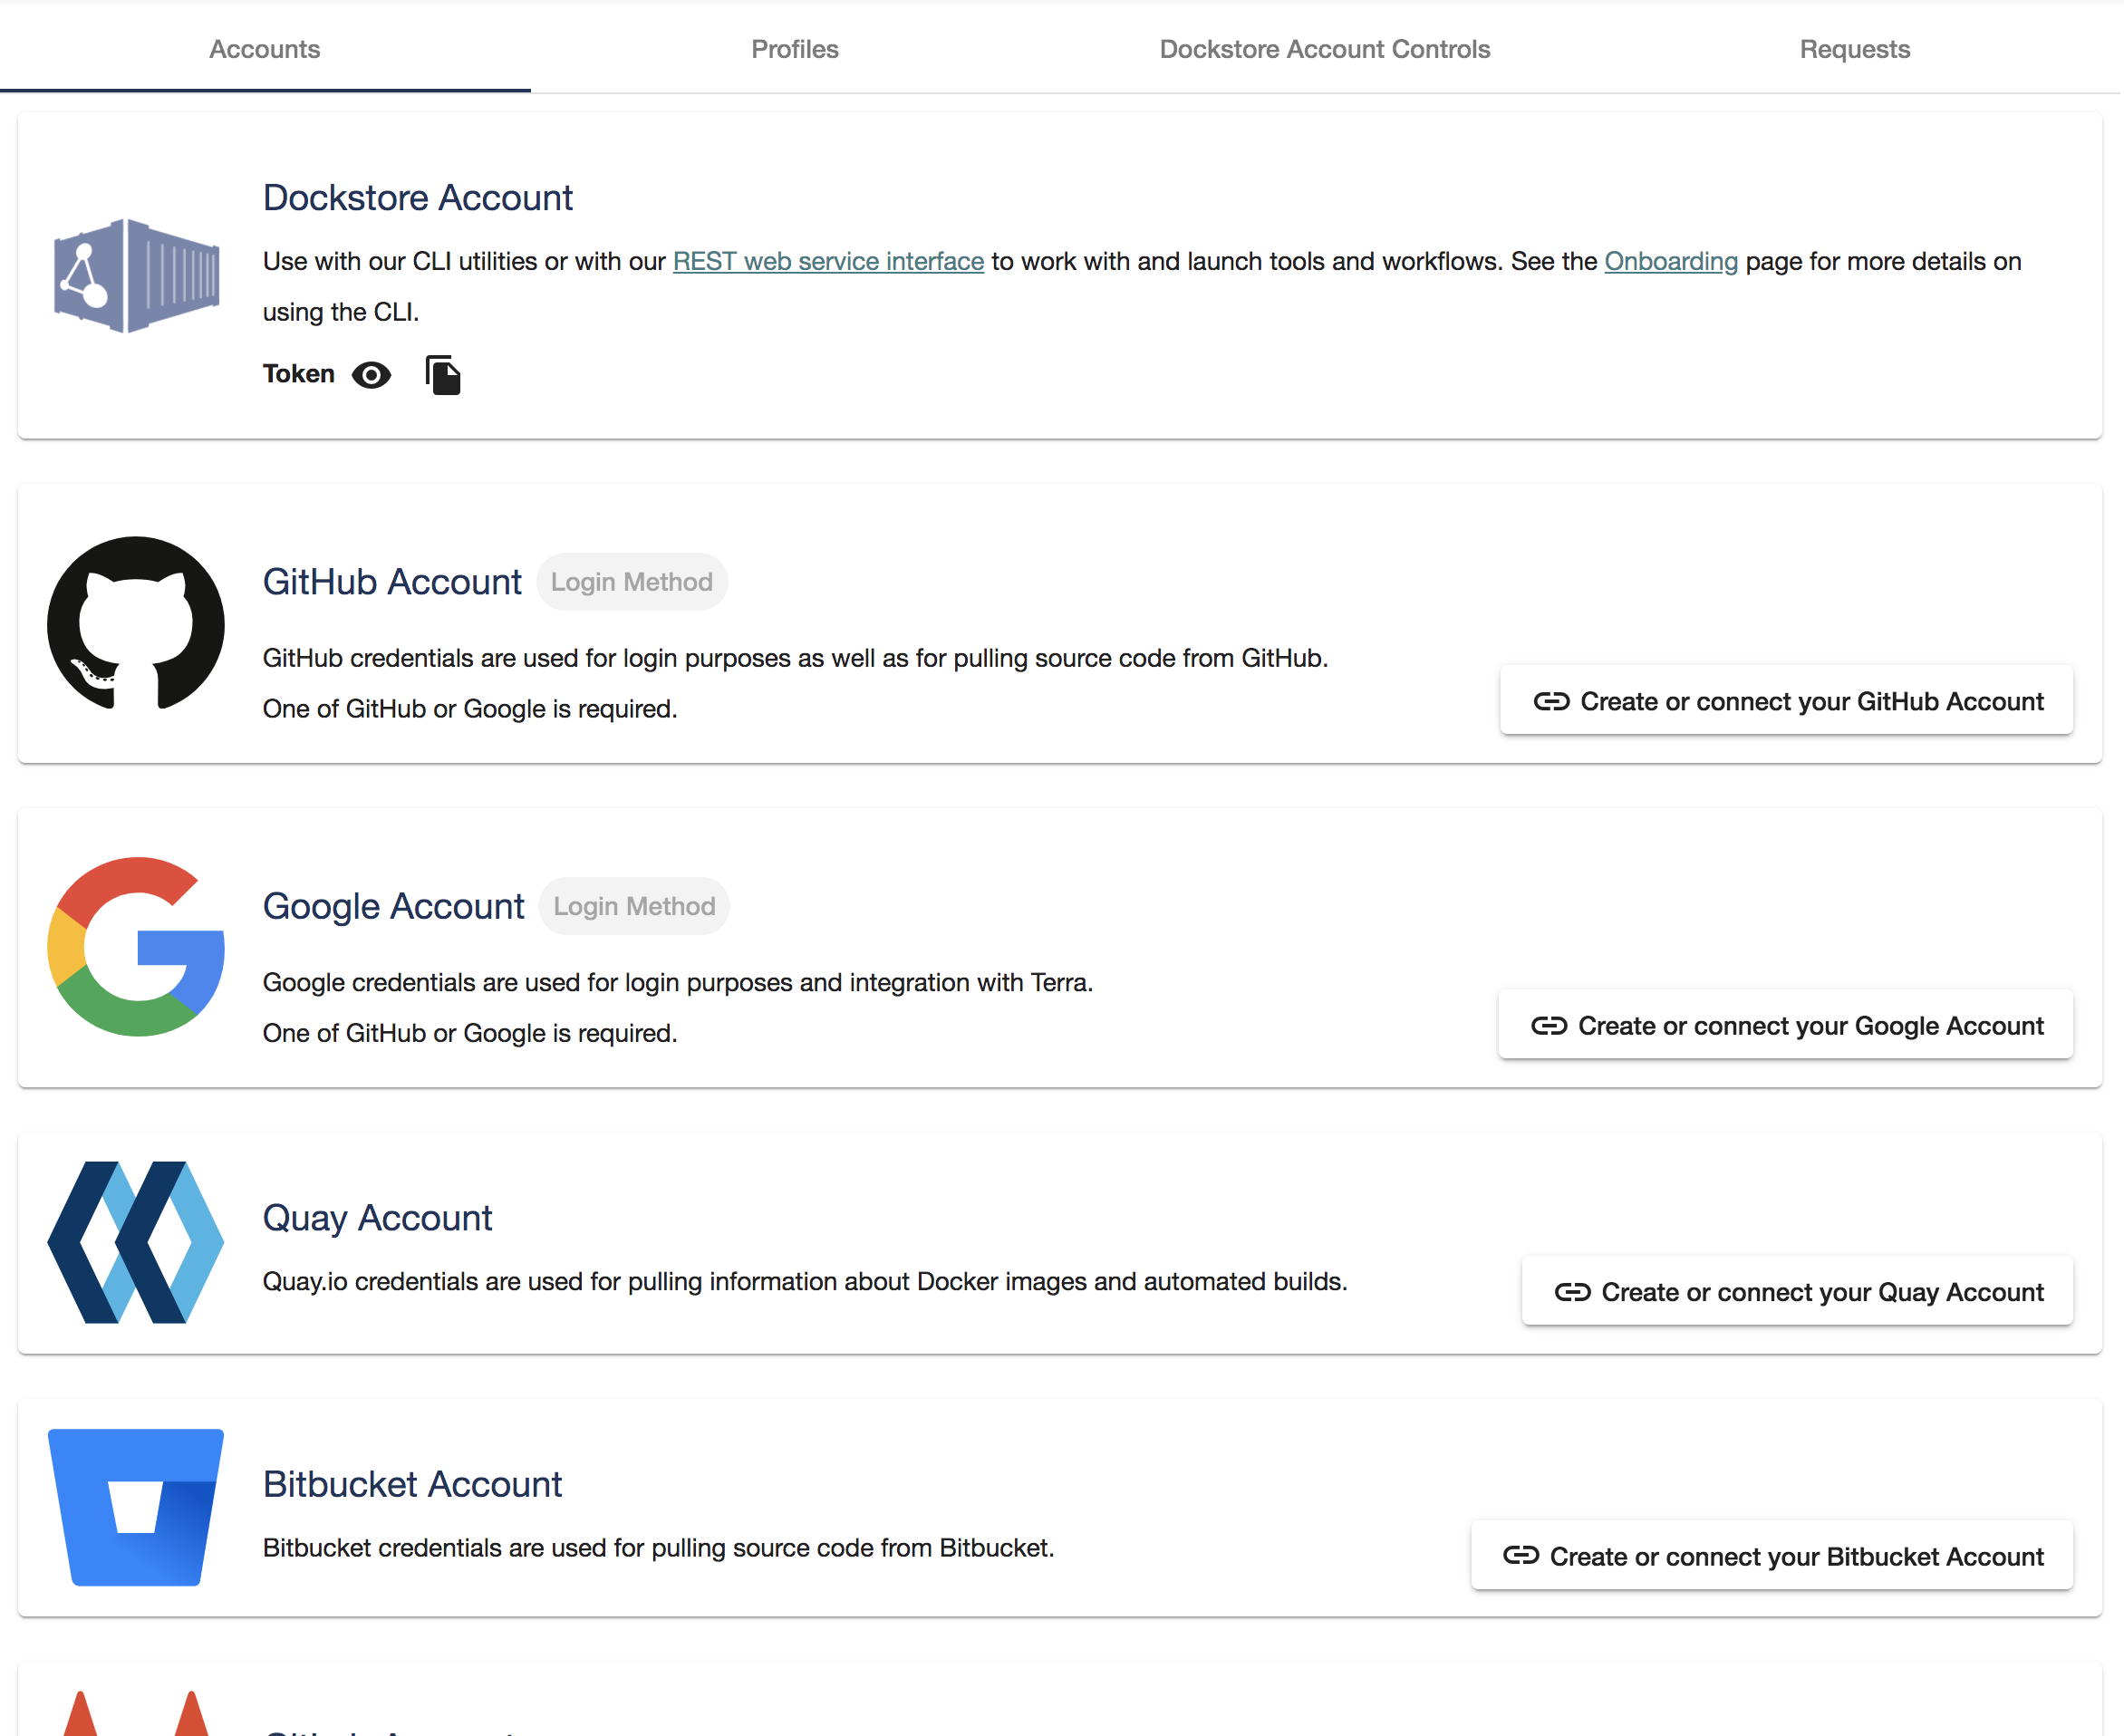Select the Accounts tab

(x=265, y=49)
